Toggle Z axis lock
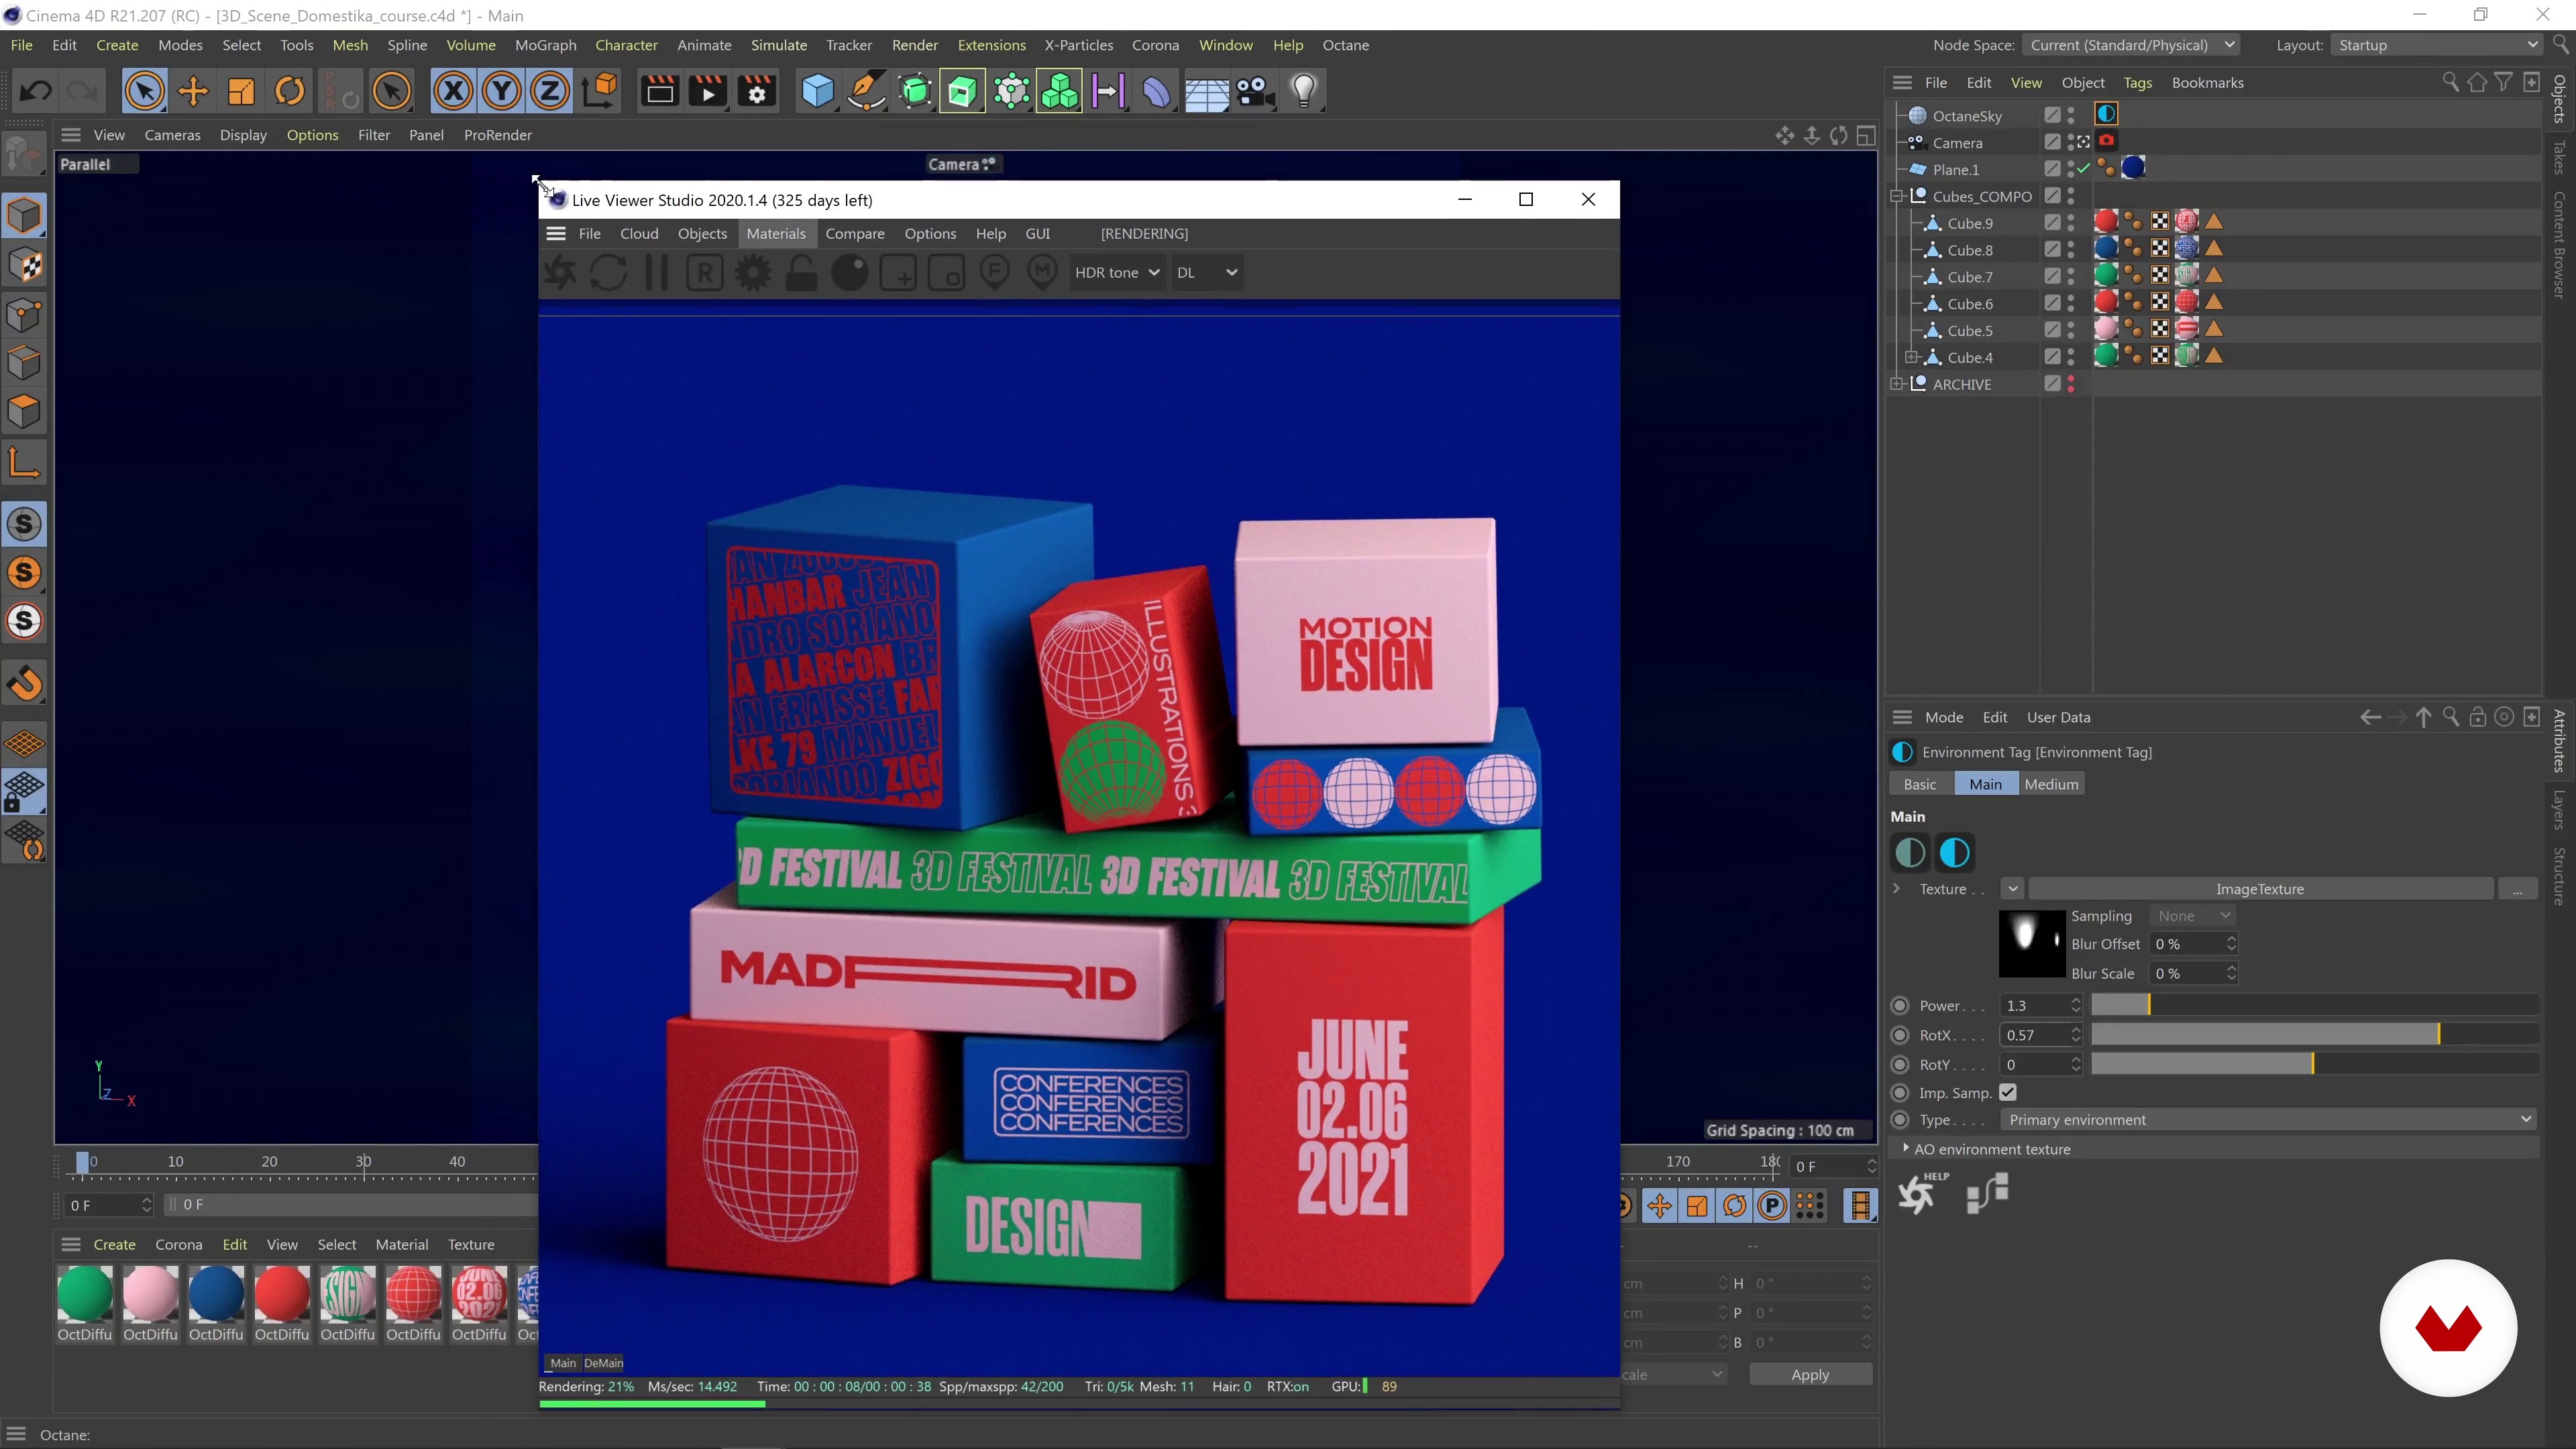The height and width of the screenshot is (1449, 2576). [x=549, y=92]
